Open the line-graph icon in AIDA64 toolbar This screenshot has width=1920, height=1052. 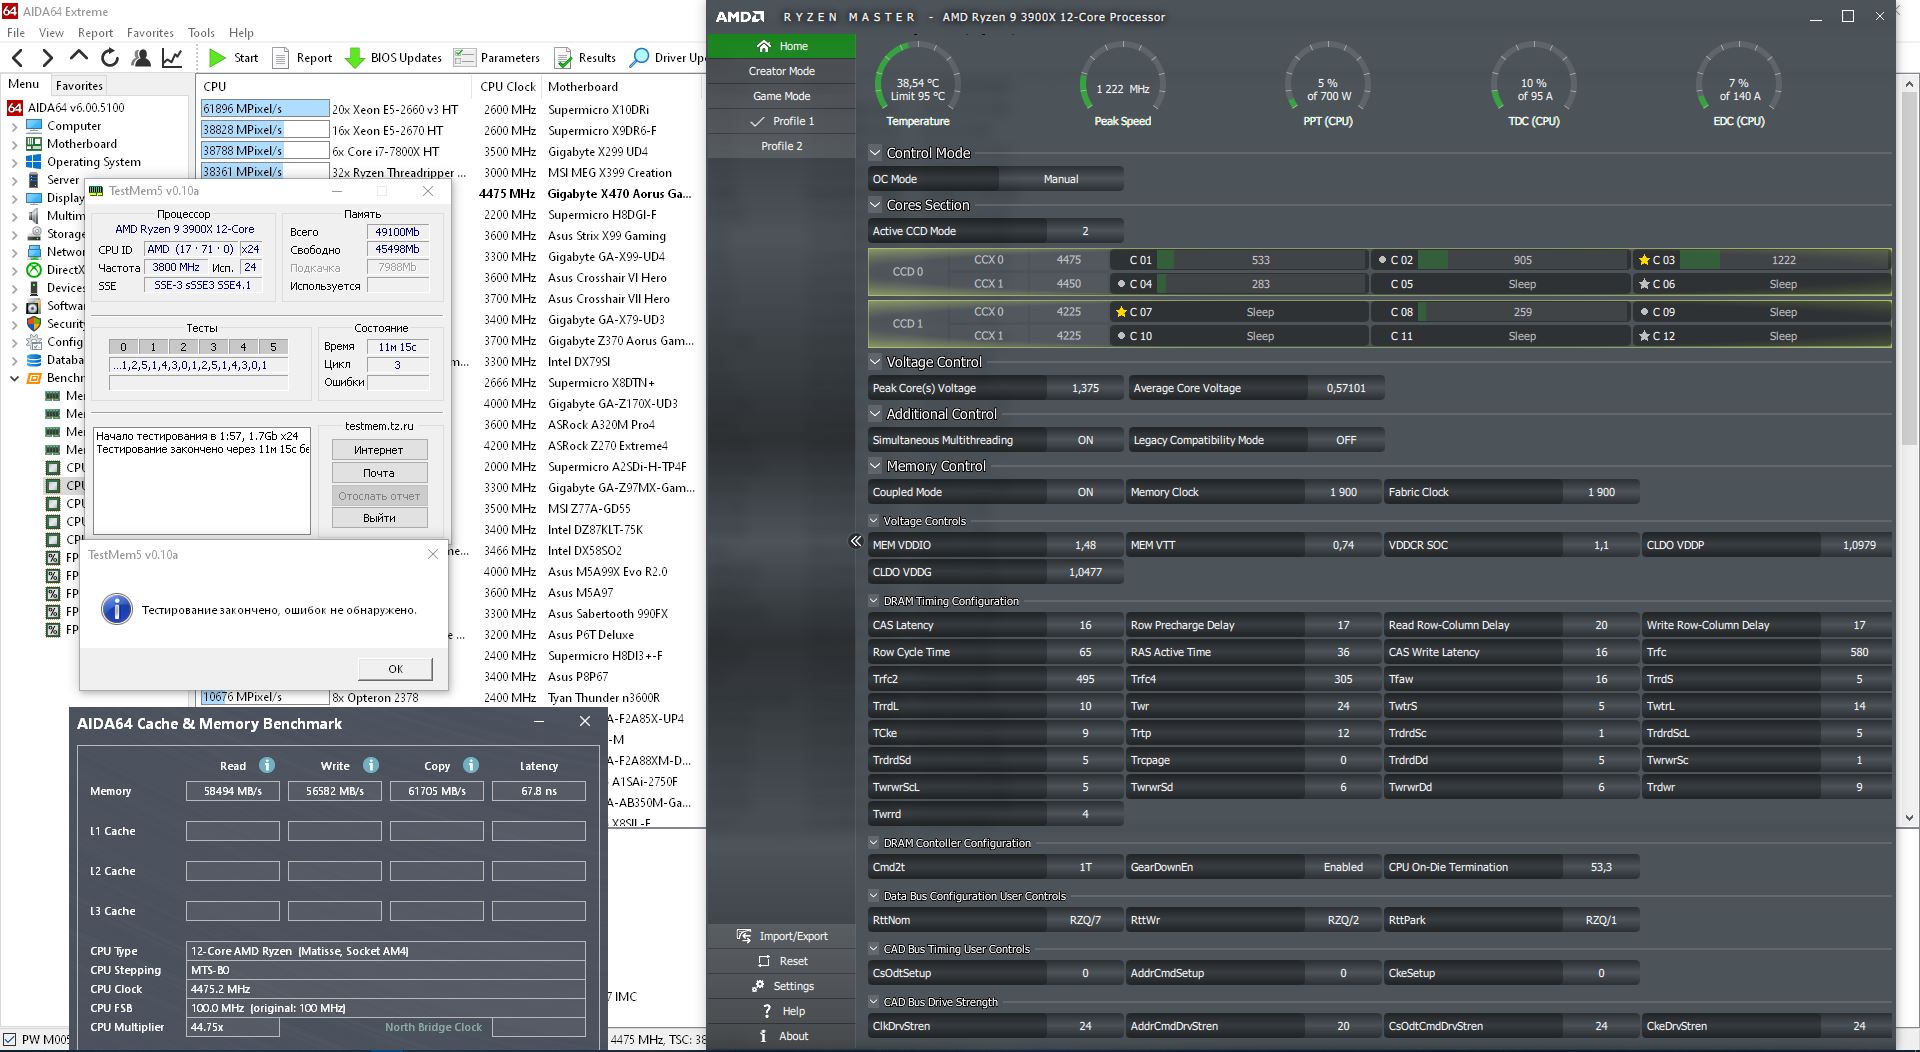point(172,58)
